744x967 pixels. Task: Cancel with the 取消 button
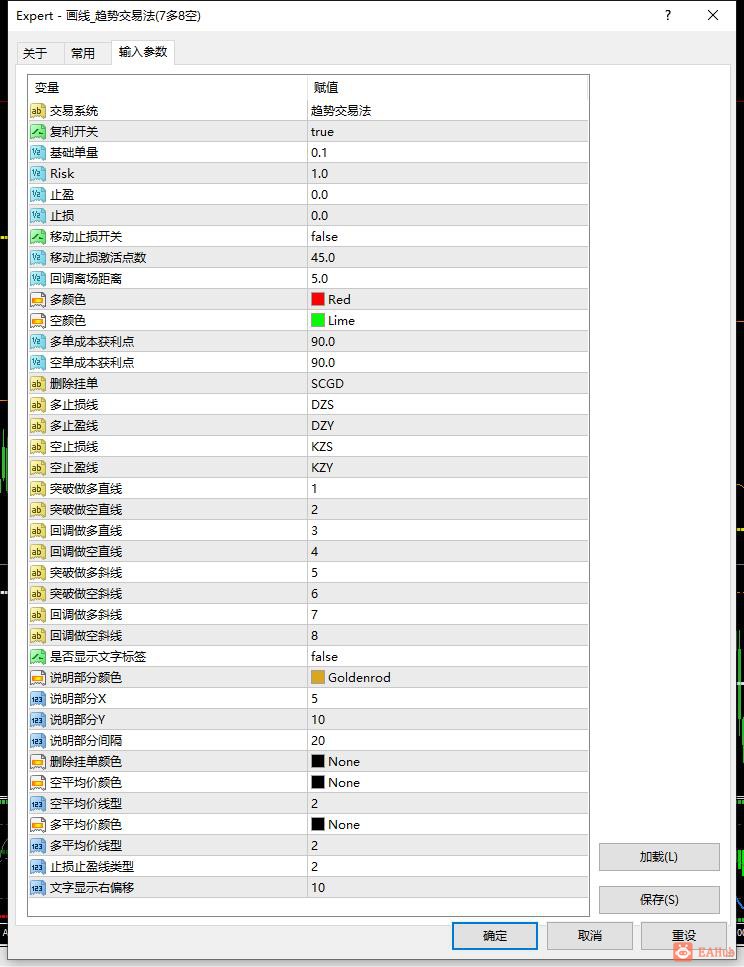(590, 936)
